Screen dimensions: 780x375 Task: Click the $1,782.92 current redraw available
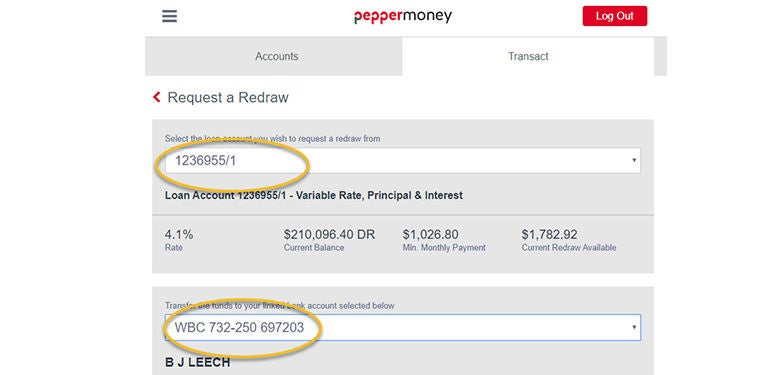pos(550,234)
